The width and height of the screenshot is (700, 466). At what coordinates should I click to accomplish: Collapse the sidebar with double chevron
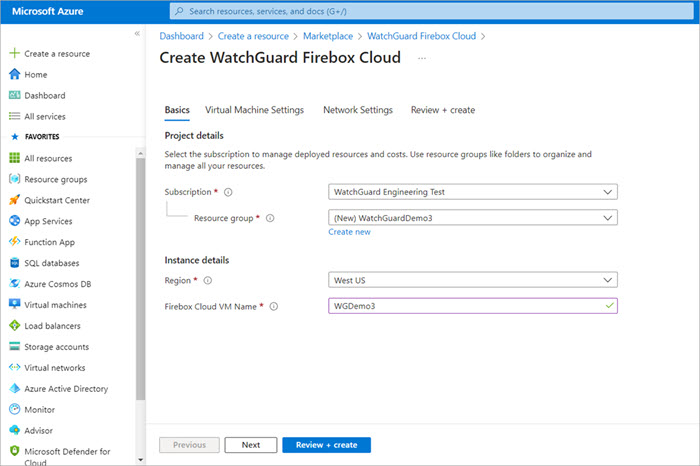(x=137, y=33)
